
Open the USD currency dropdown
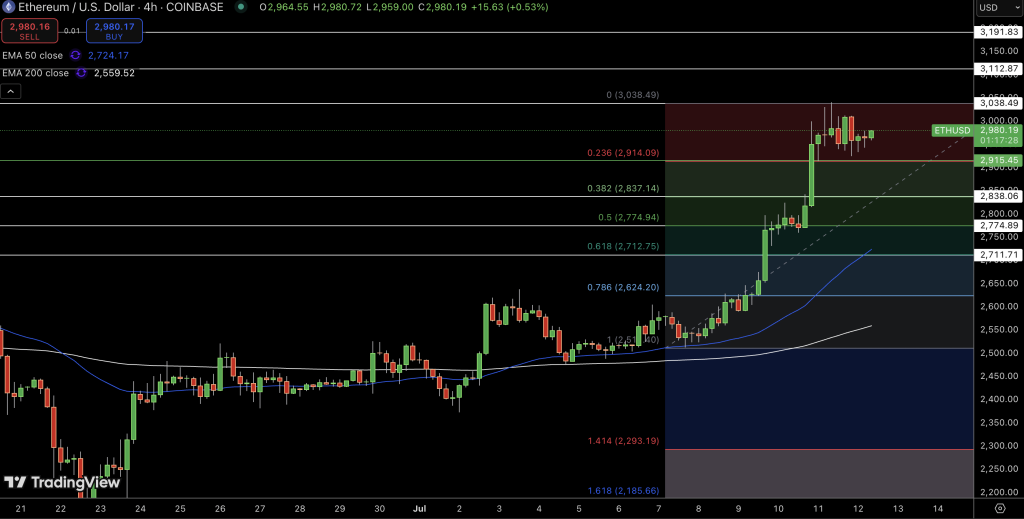[x=997, y=8]
